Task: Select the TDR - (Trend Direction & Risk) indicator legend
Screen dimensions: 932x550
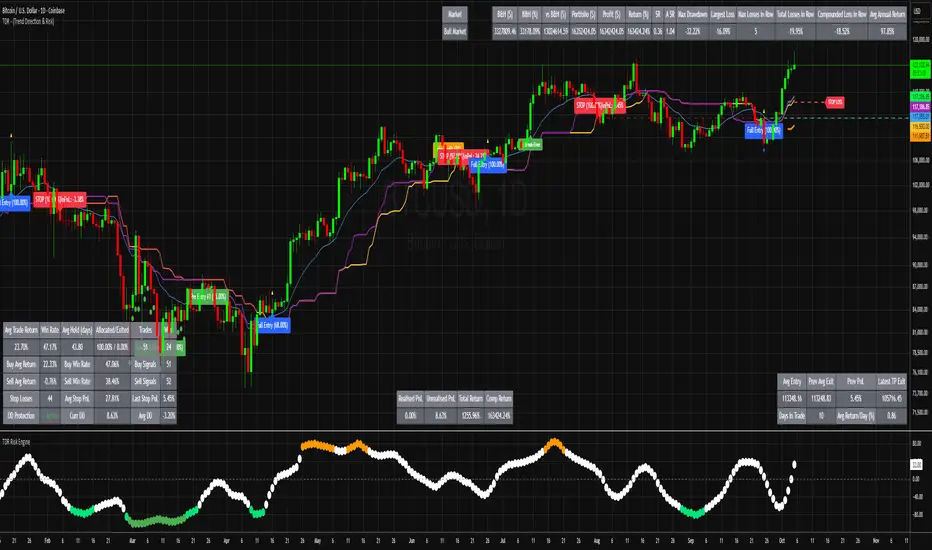Action: point(28,21)
